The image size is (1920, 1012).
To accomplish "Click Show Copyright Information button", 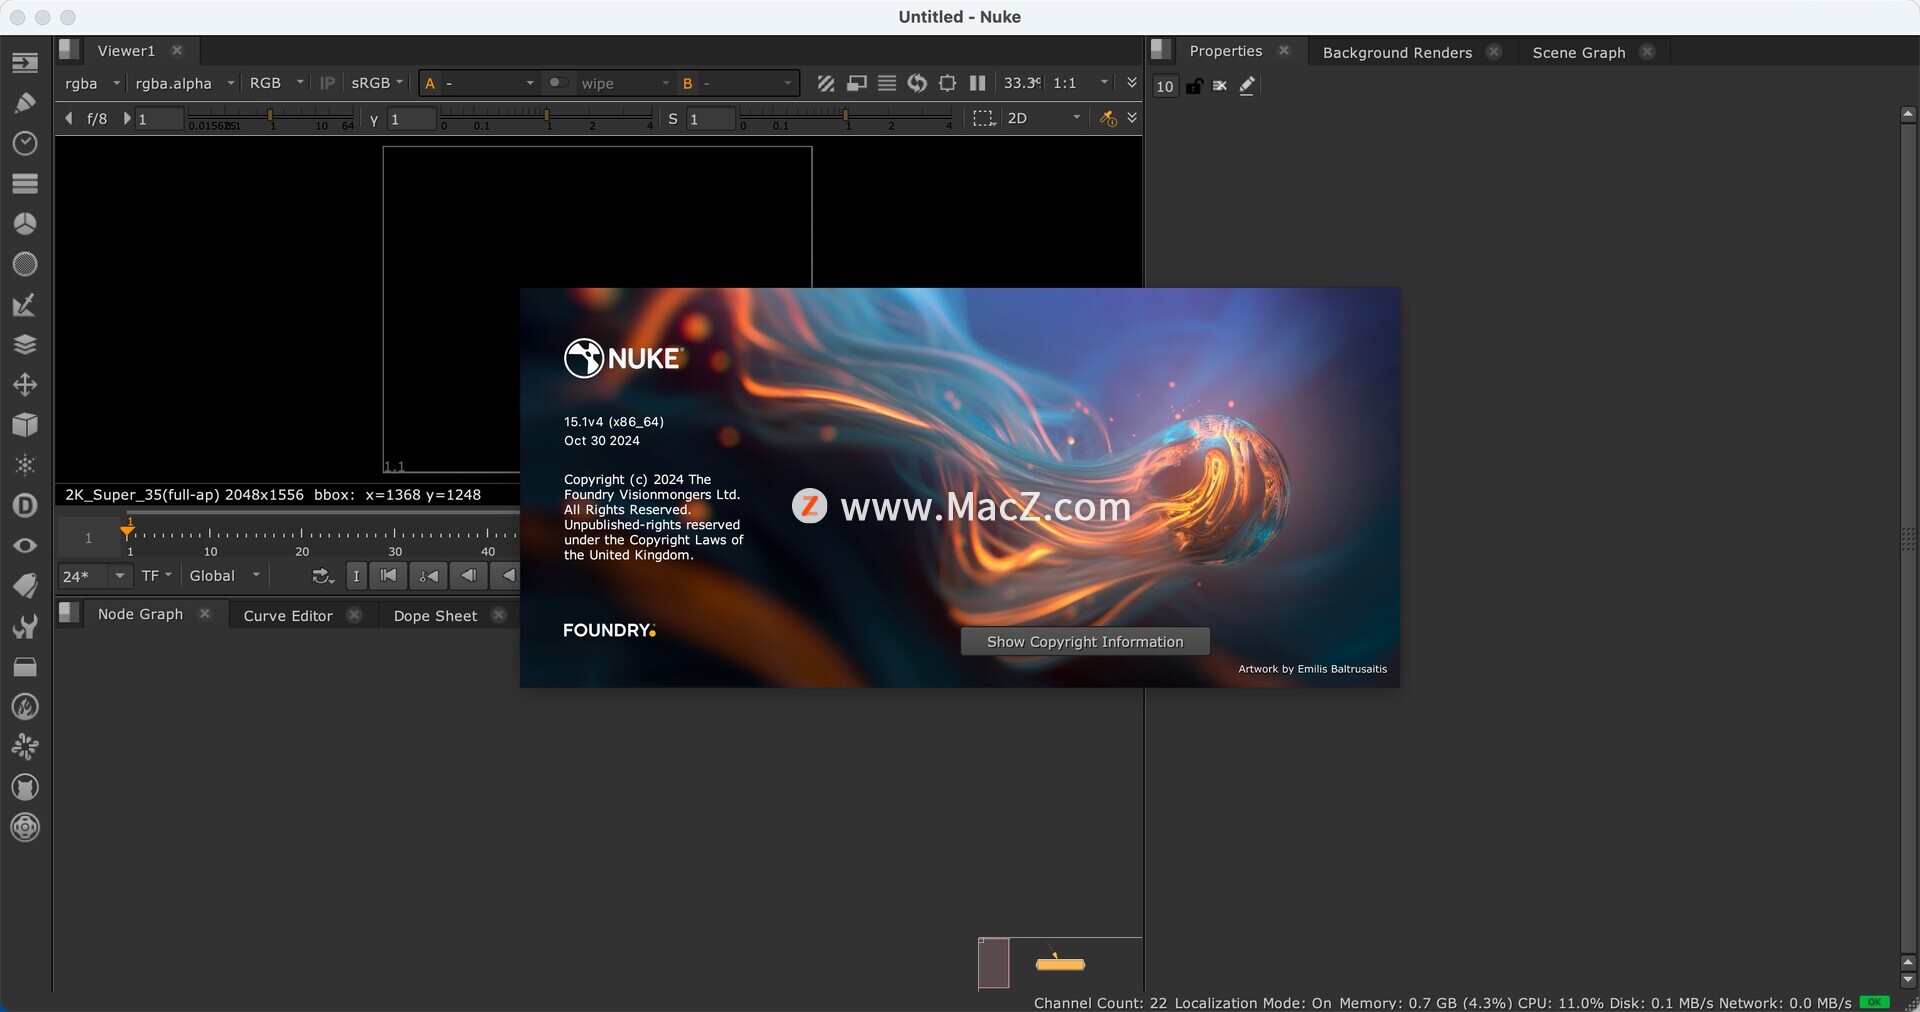I will (1085, 642).
